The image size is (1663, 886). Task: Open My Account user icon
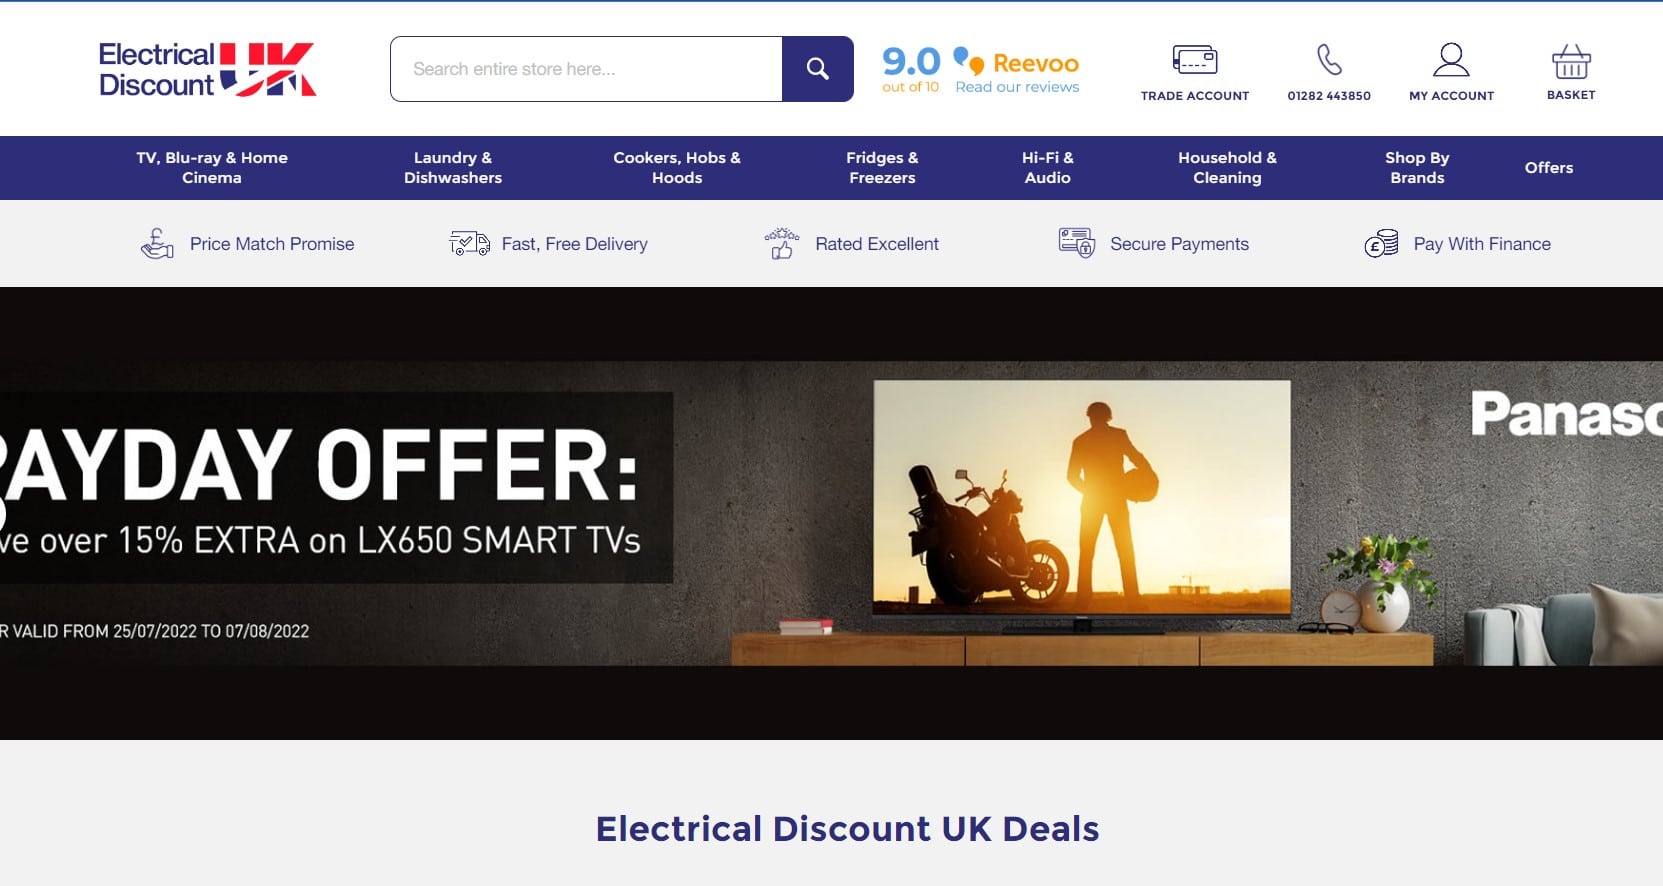(x=1451, y=60)
